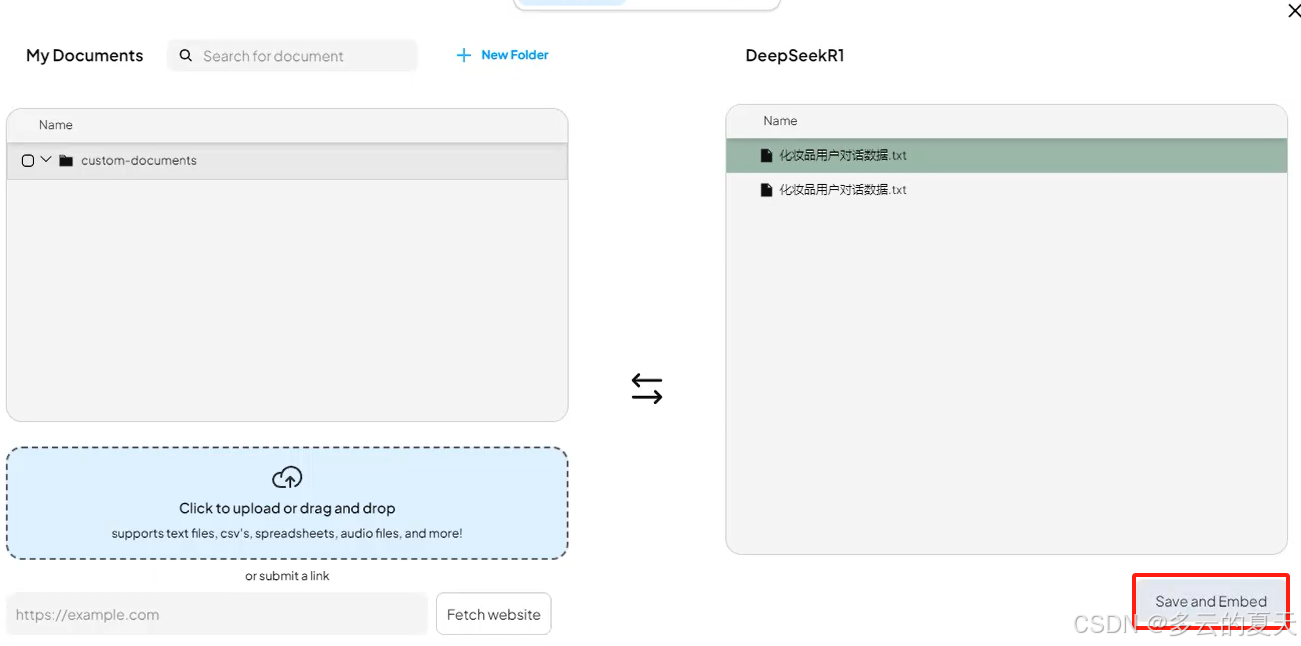This screenshot has width=1301, height=646.
Task: Select the unhighlighted 化妆品用户对话数据.txt row
Action: [1006, 189]
